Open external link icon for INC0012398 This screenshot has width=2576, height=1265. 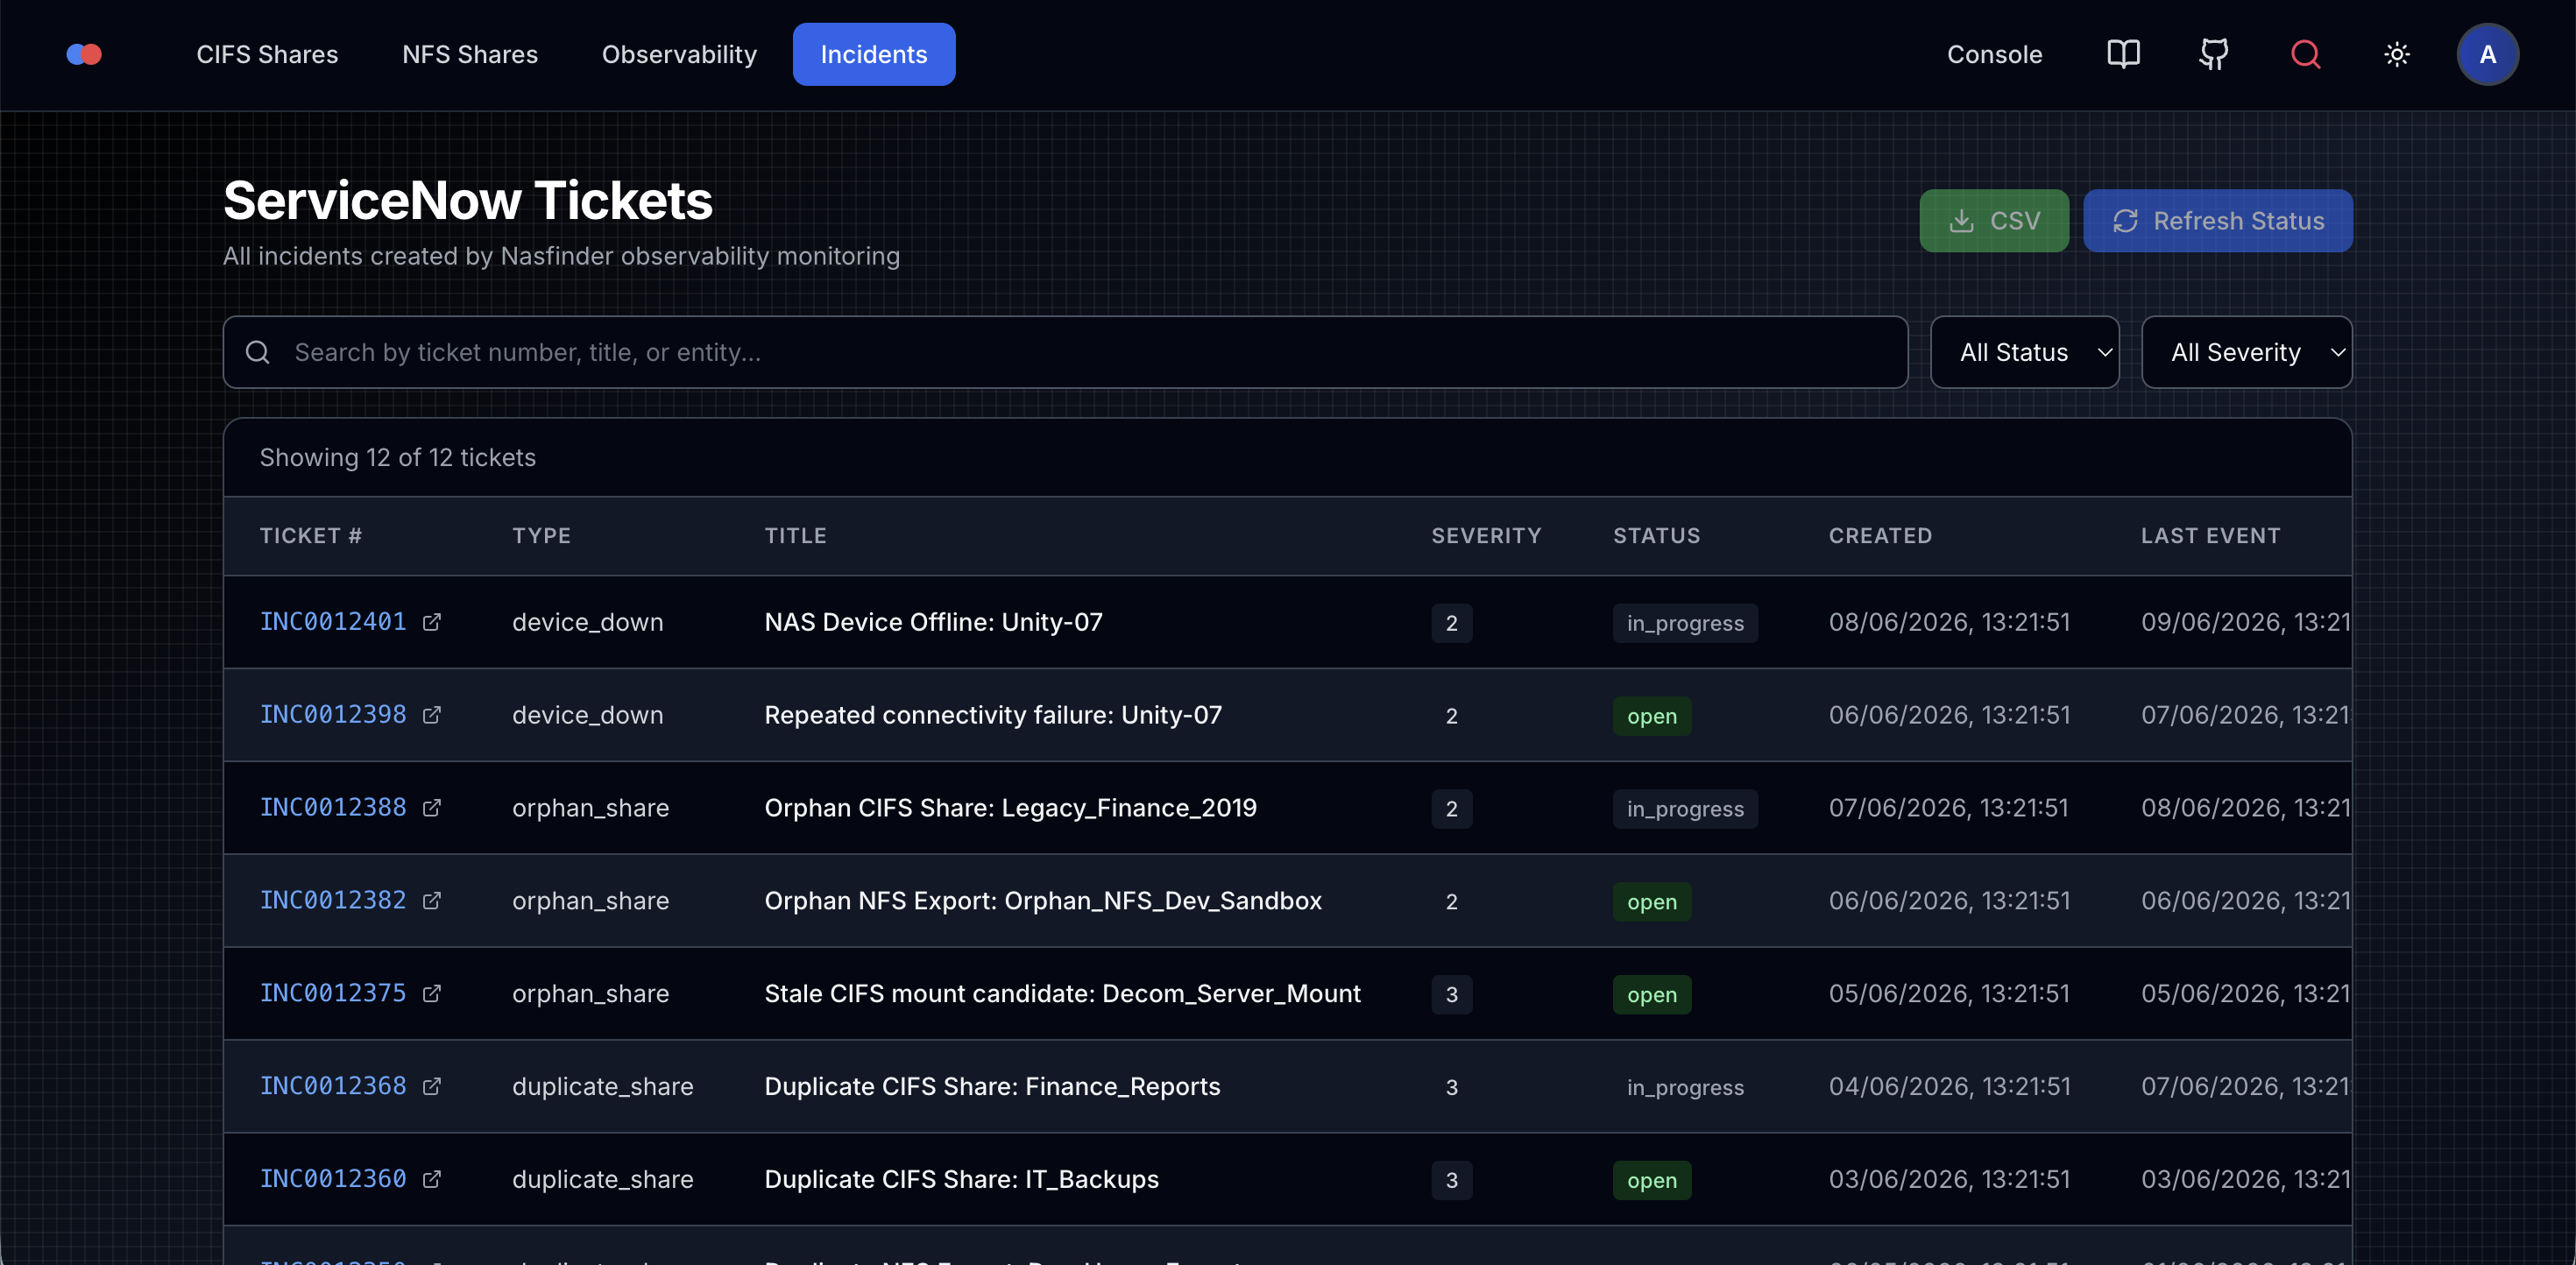point(431,715)
